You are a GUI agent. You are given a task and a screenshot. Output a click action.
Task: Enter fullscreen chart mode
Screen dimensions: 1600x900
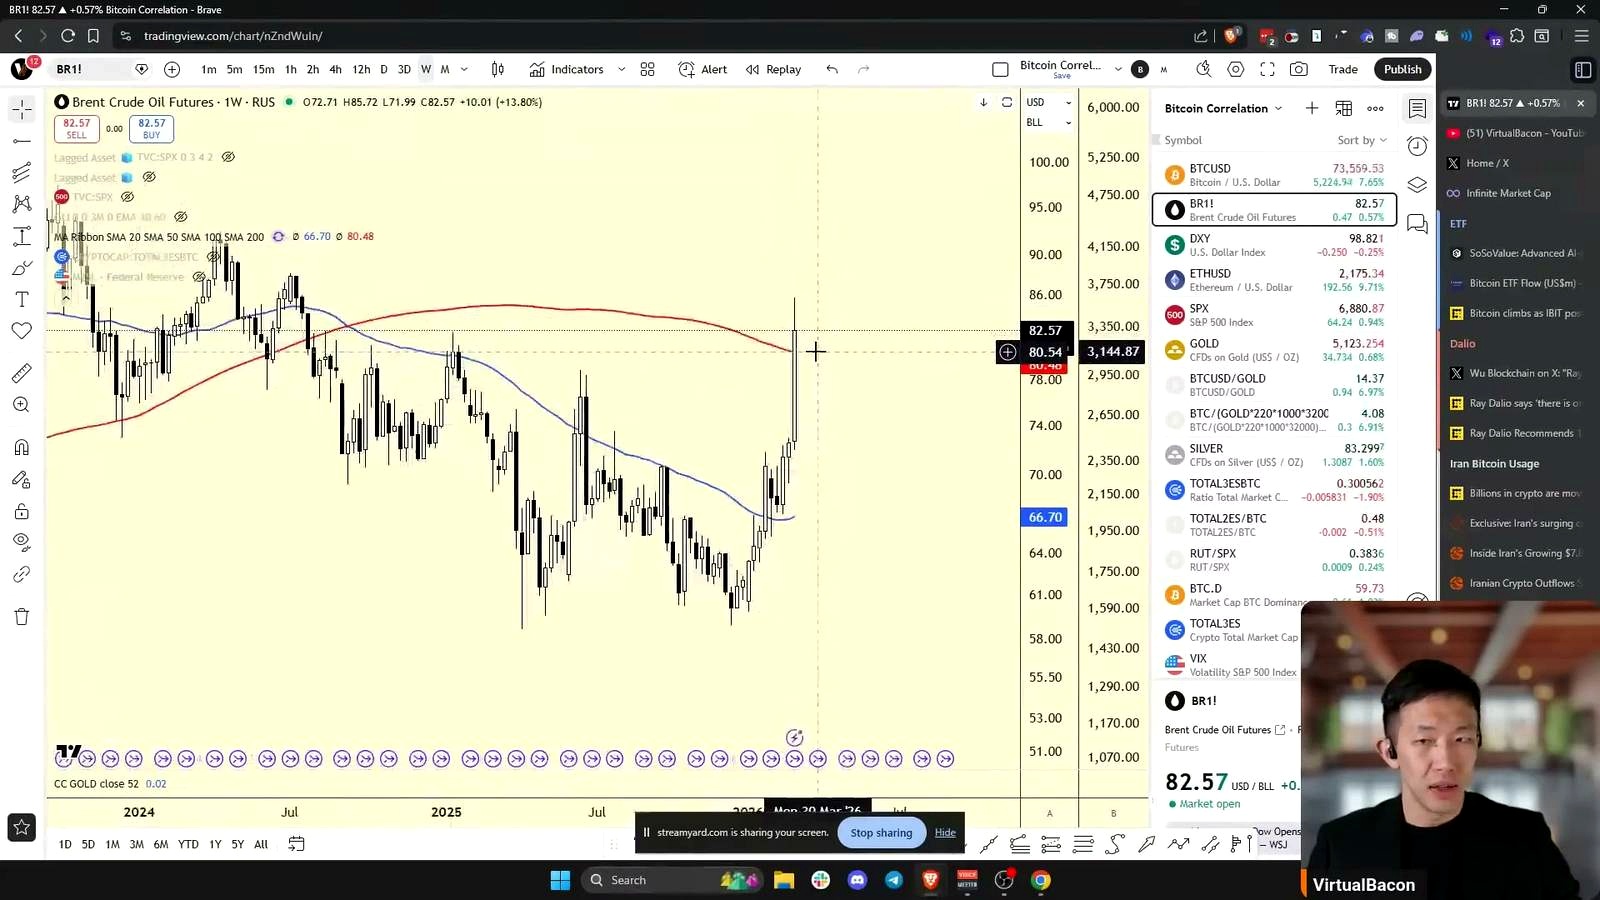(x=1267, y=69)
